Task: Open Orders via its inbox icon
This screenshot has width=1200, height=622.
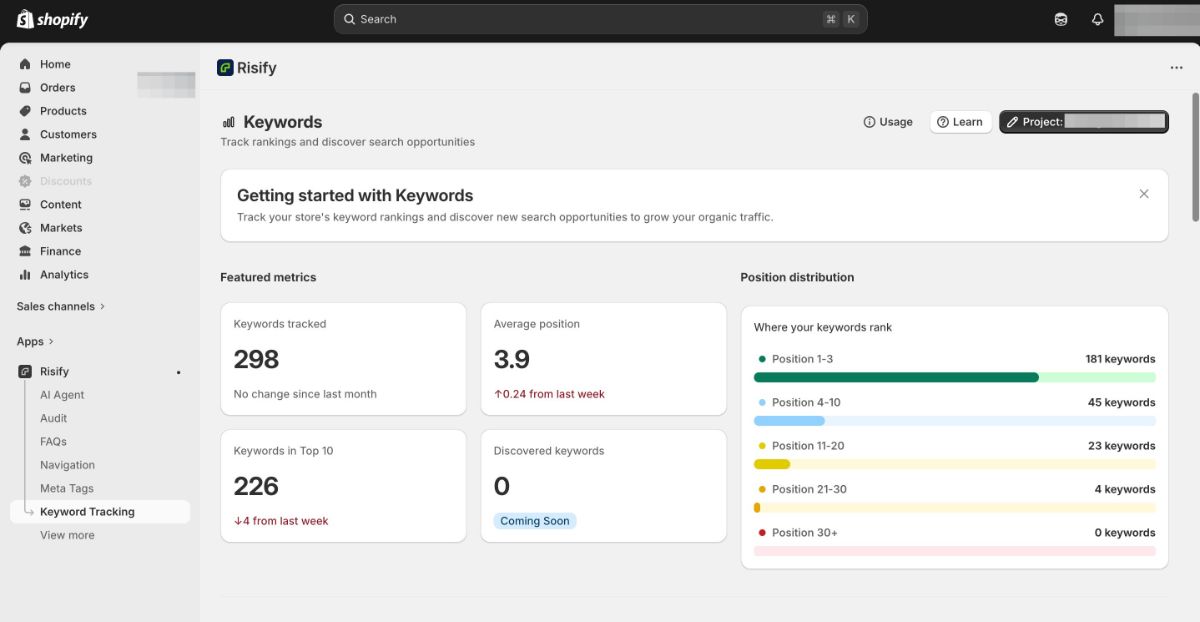Action: click(25, 88)
